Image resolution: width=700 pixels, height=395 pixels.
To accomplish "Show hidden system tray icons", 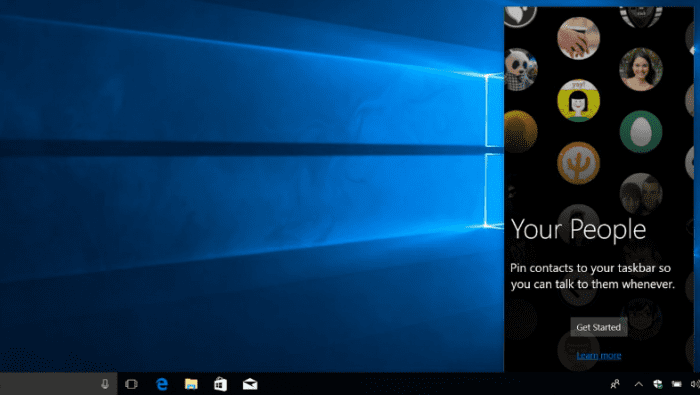I will 639,384.
